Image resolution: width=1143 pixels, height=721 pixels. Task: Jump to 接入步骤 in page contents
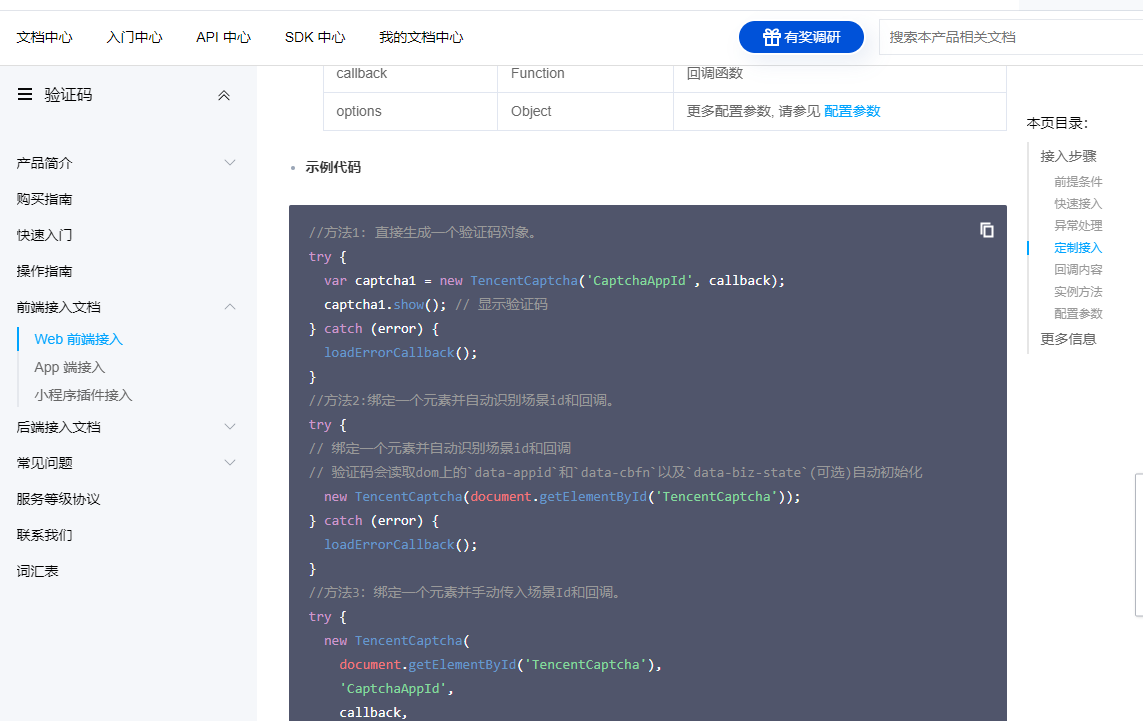click(x=1068, y=156)
